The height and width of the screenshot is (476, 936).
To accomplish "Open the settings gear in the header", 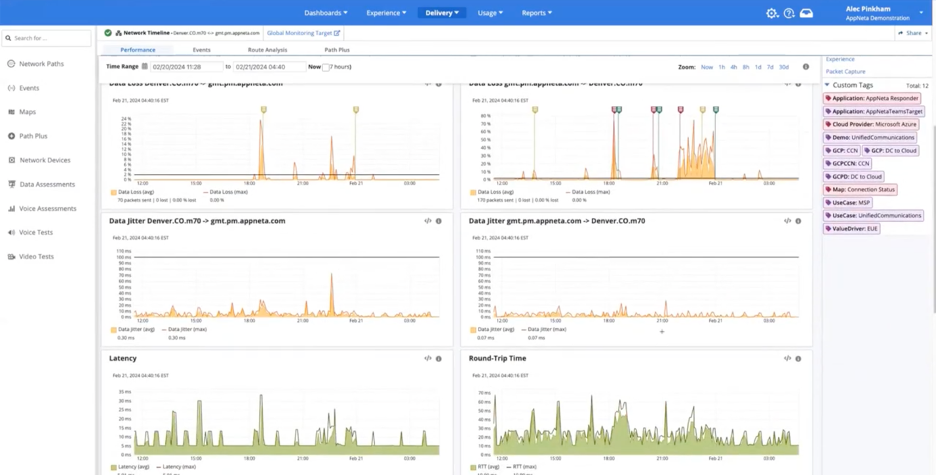I will coord(772,13).
